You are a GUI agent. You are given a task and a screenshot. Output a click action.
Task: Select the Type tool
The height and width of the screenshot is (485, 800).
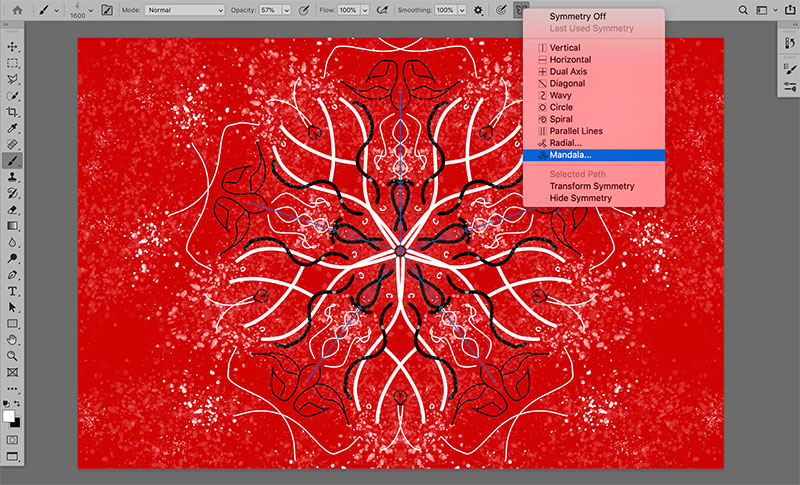12,291
